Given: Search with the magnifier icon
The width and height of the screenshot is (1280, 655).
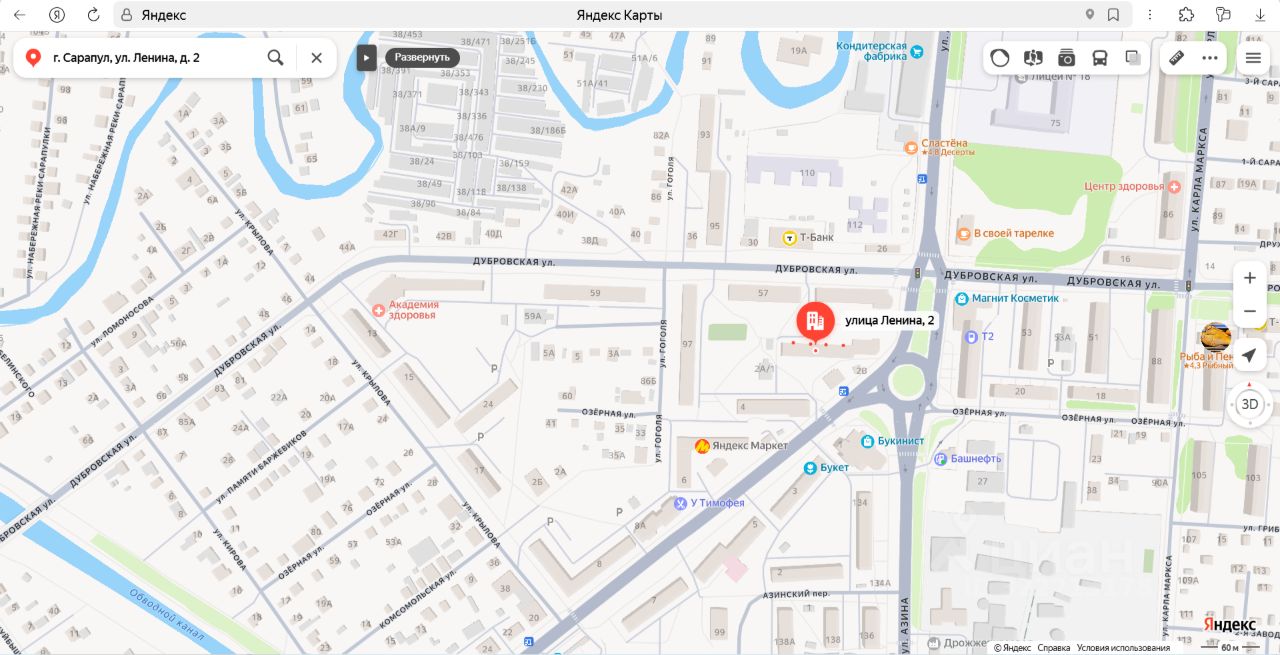Looking at the screenshot, I should (276, 58).
